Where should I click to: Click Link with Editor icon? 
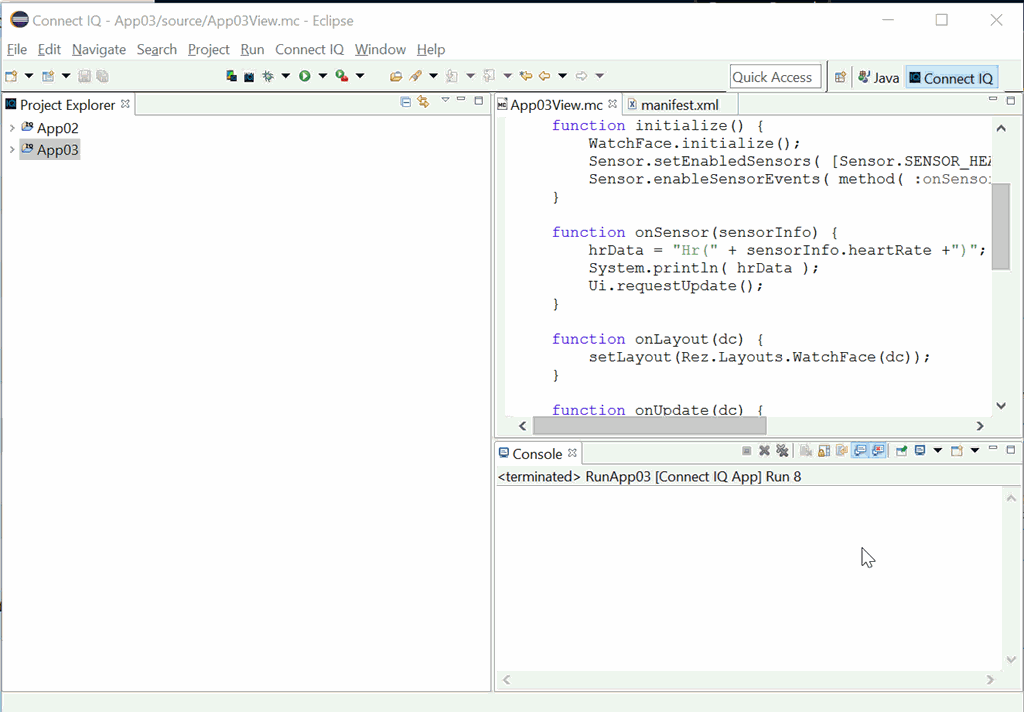coord(423,102)
